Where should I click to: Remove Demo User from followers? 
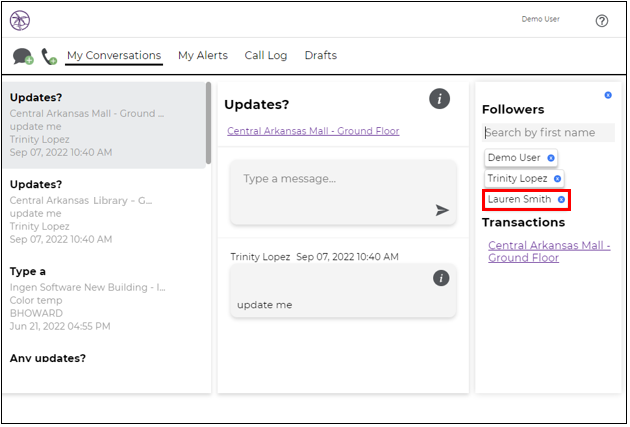551,158
